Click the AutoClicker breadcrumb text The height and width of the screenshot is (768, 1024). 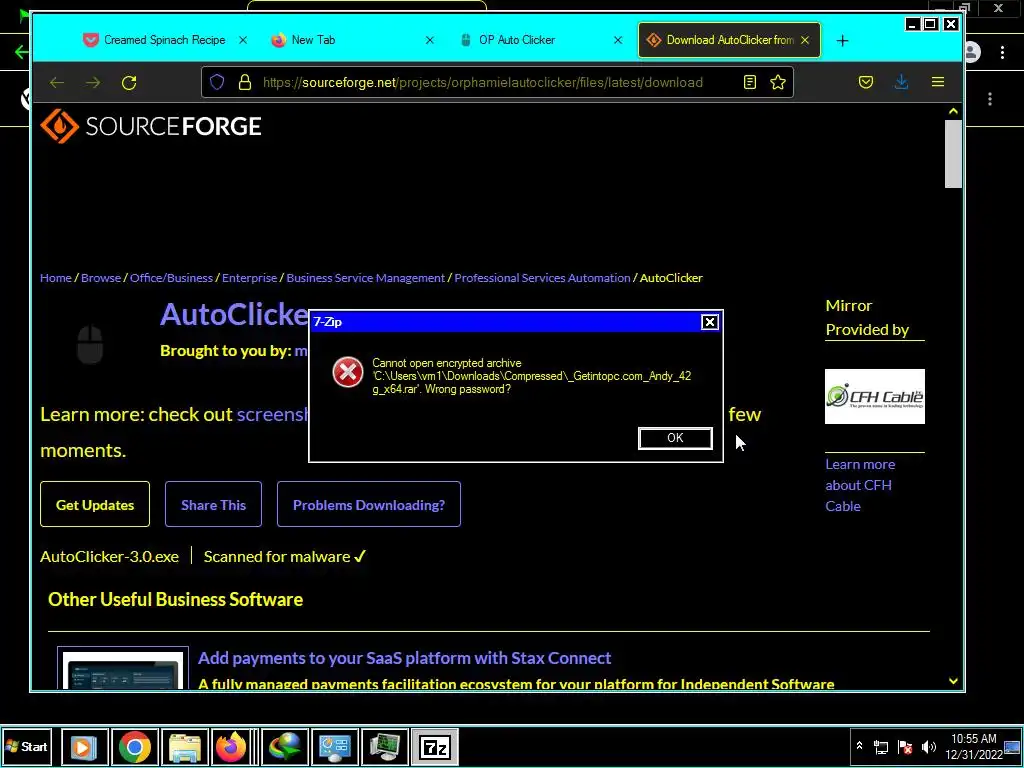671,278
